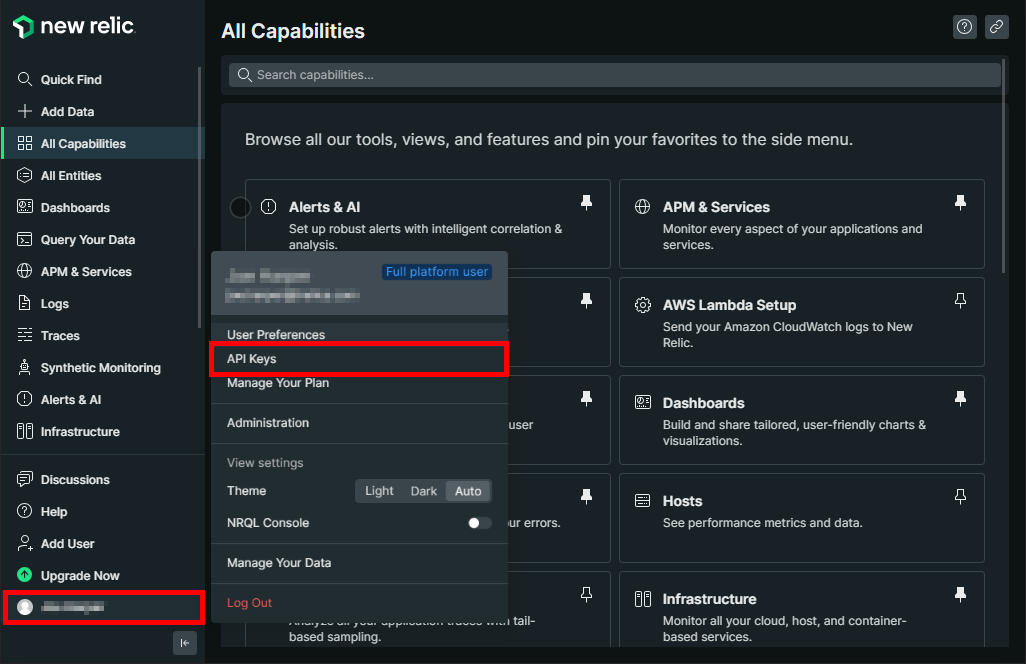Screen dimensions: 1026x664
Task: Open the APM & Services card title
Action: click(716, 207)
